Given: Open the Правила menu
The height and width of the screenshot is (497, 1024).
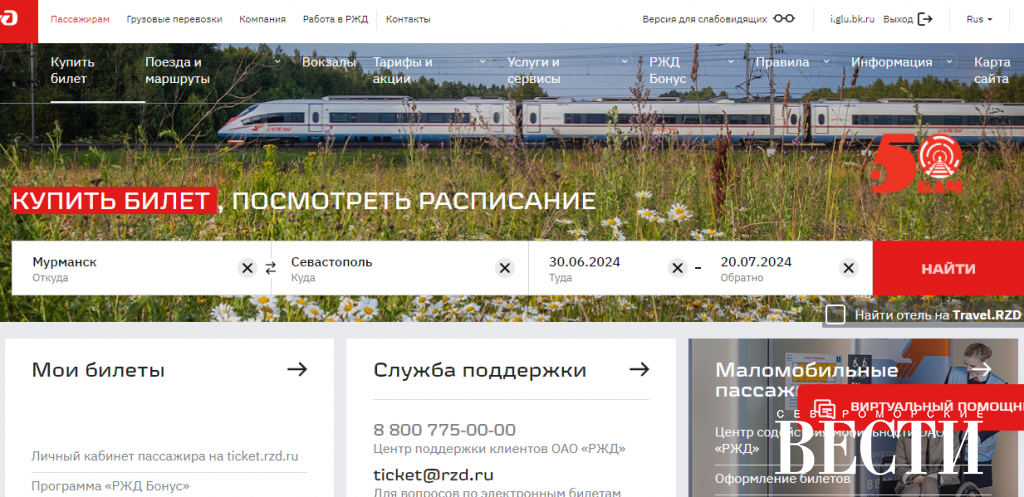Looking at the screenshot, I should pyautogui.click(x=782, y=62).
